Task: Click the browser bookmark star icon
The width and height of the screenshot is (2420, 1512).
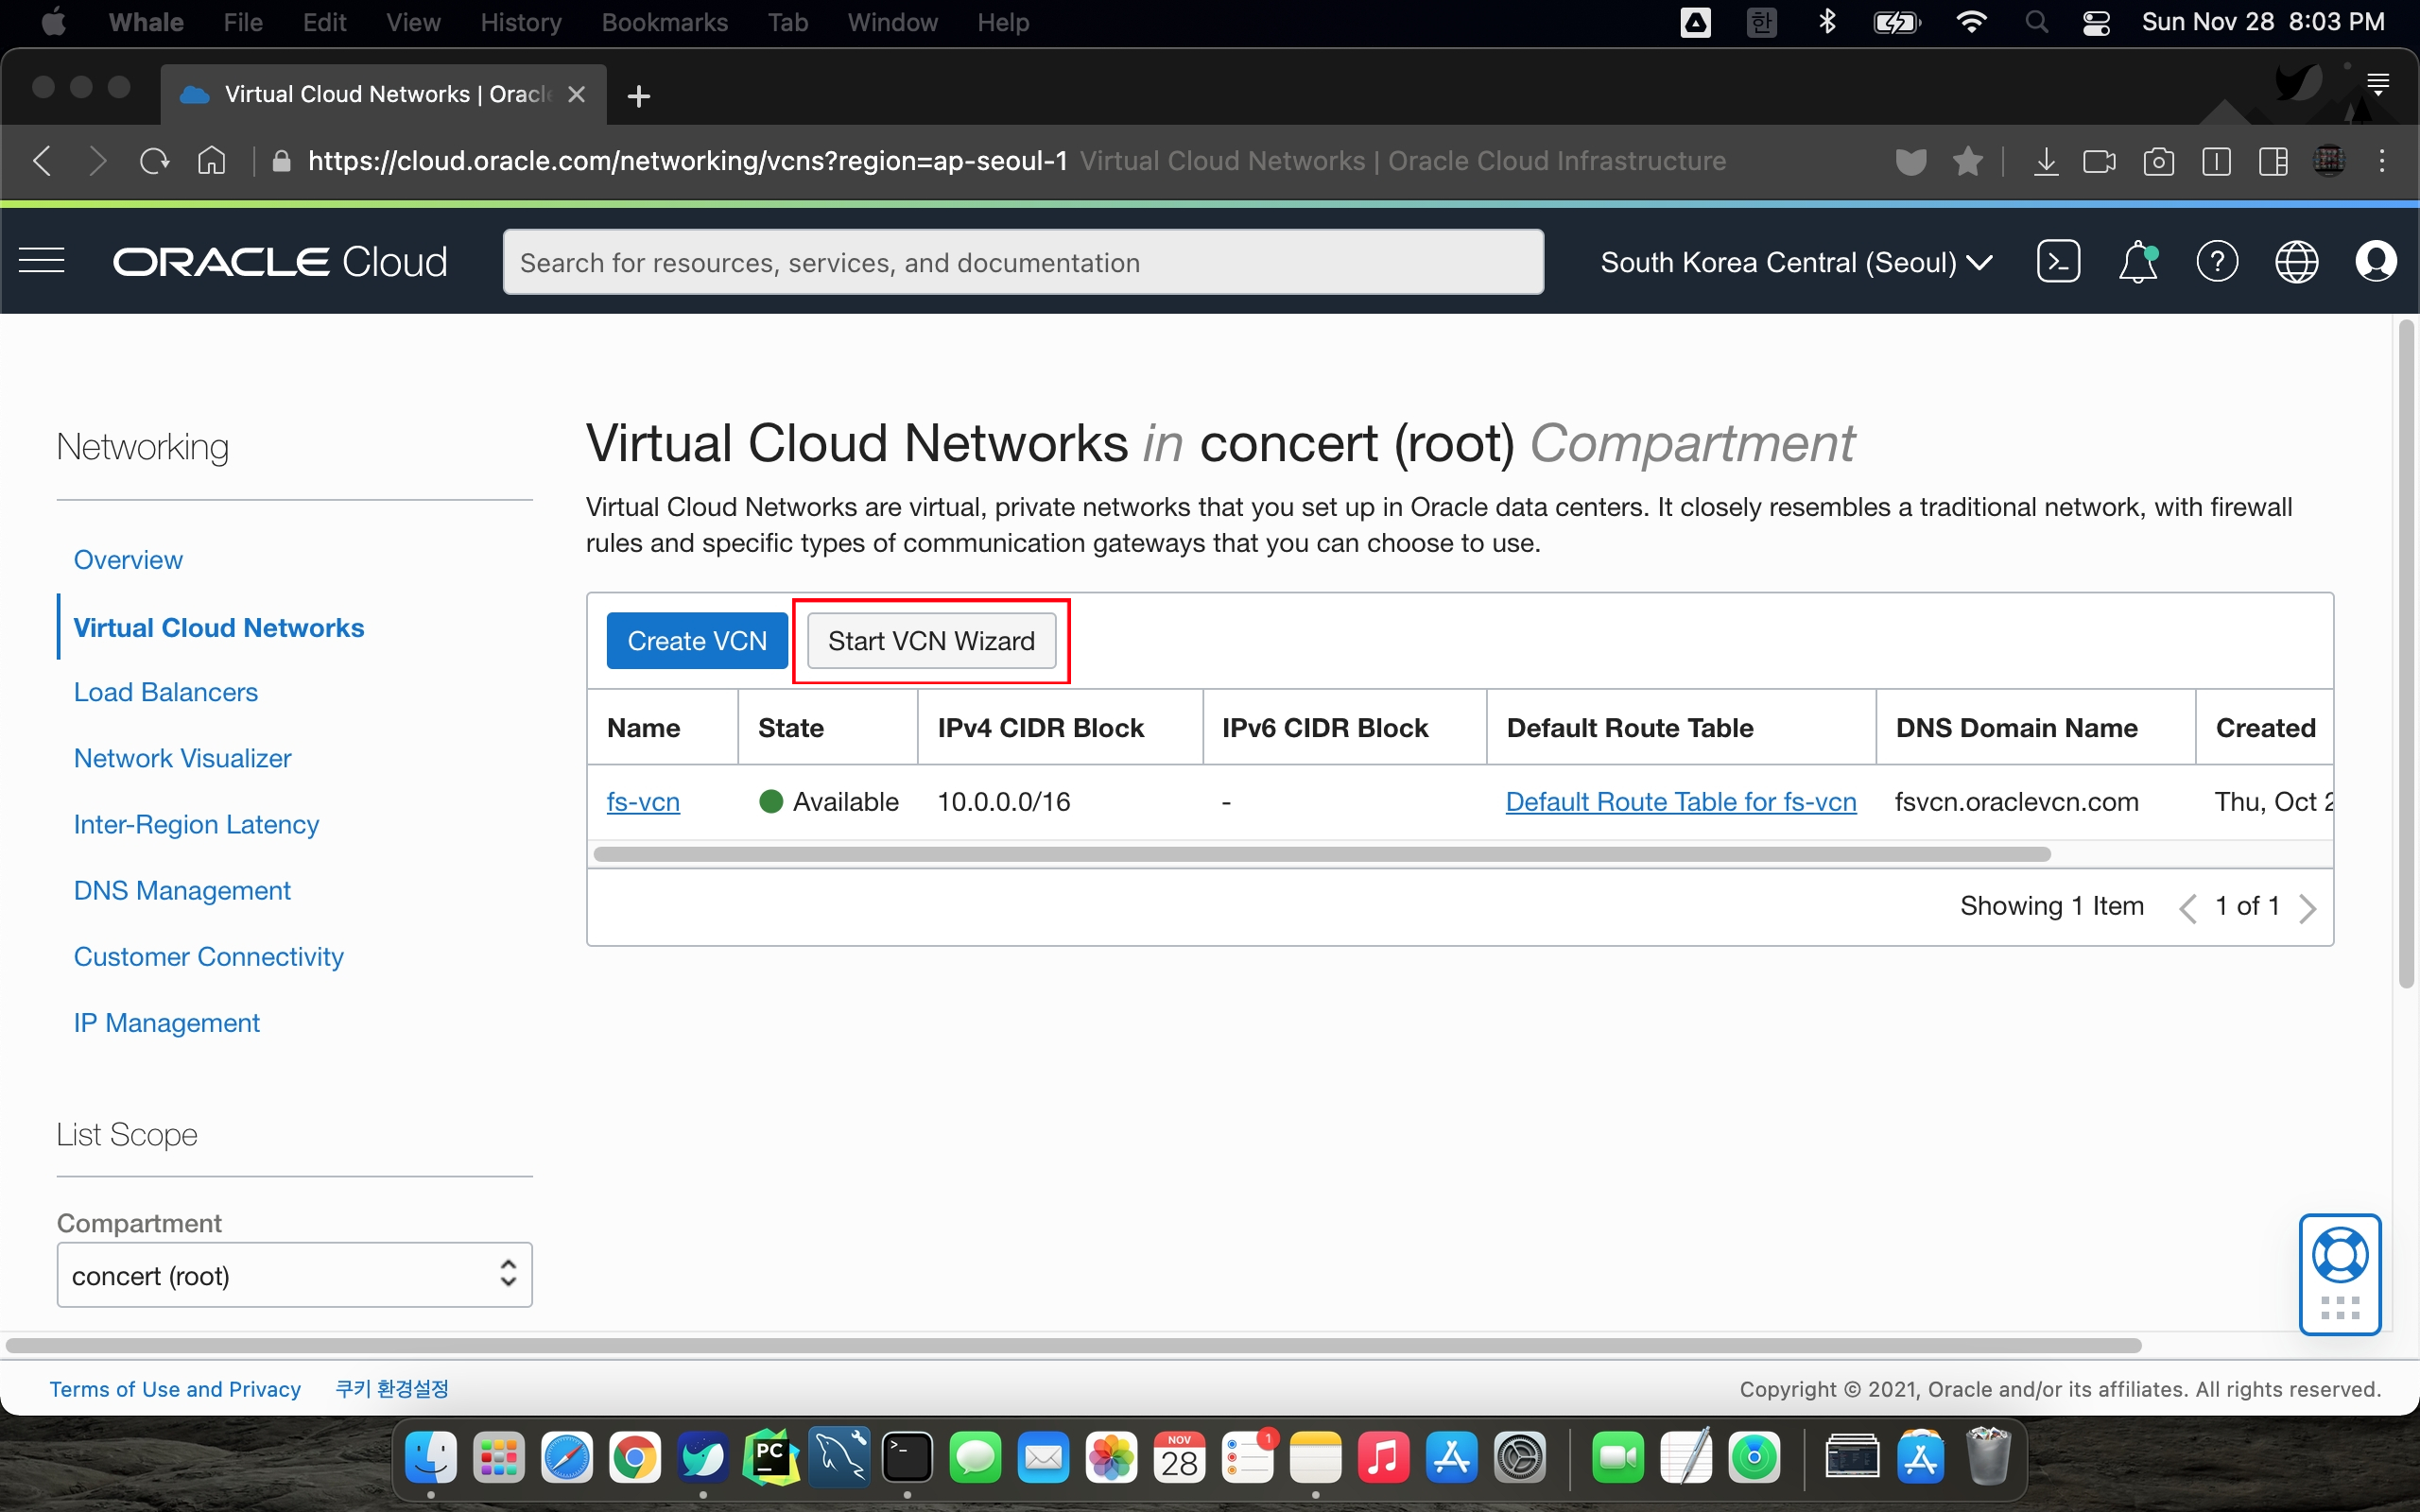Action: click(x=1967, y=161)
